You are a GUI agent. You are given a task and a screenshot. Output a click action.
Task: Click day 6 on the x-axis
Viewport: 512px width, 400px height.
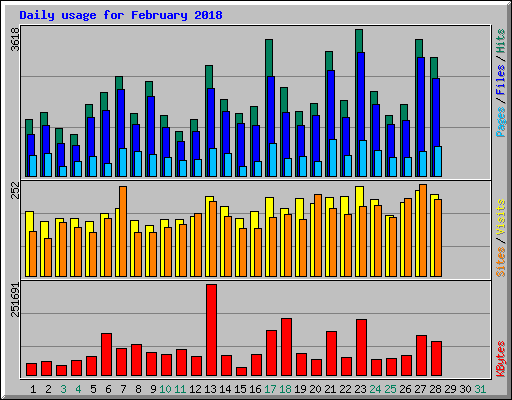(108, 389)
